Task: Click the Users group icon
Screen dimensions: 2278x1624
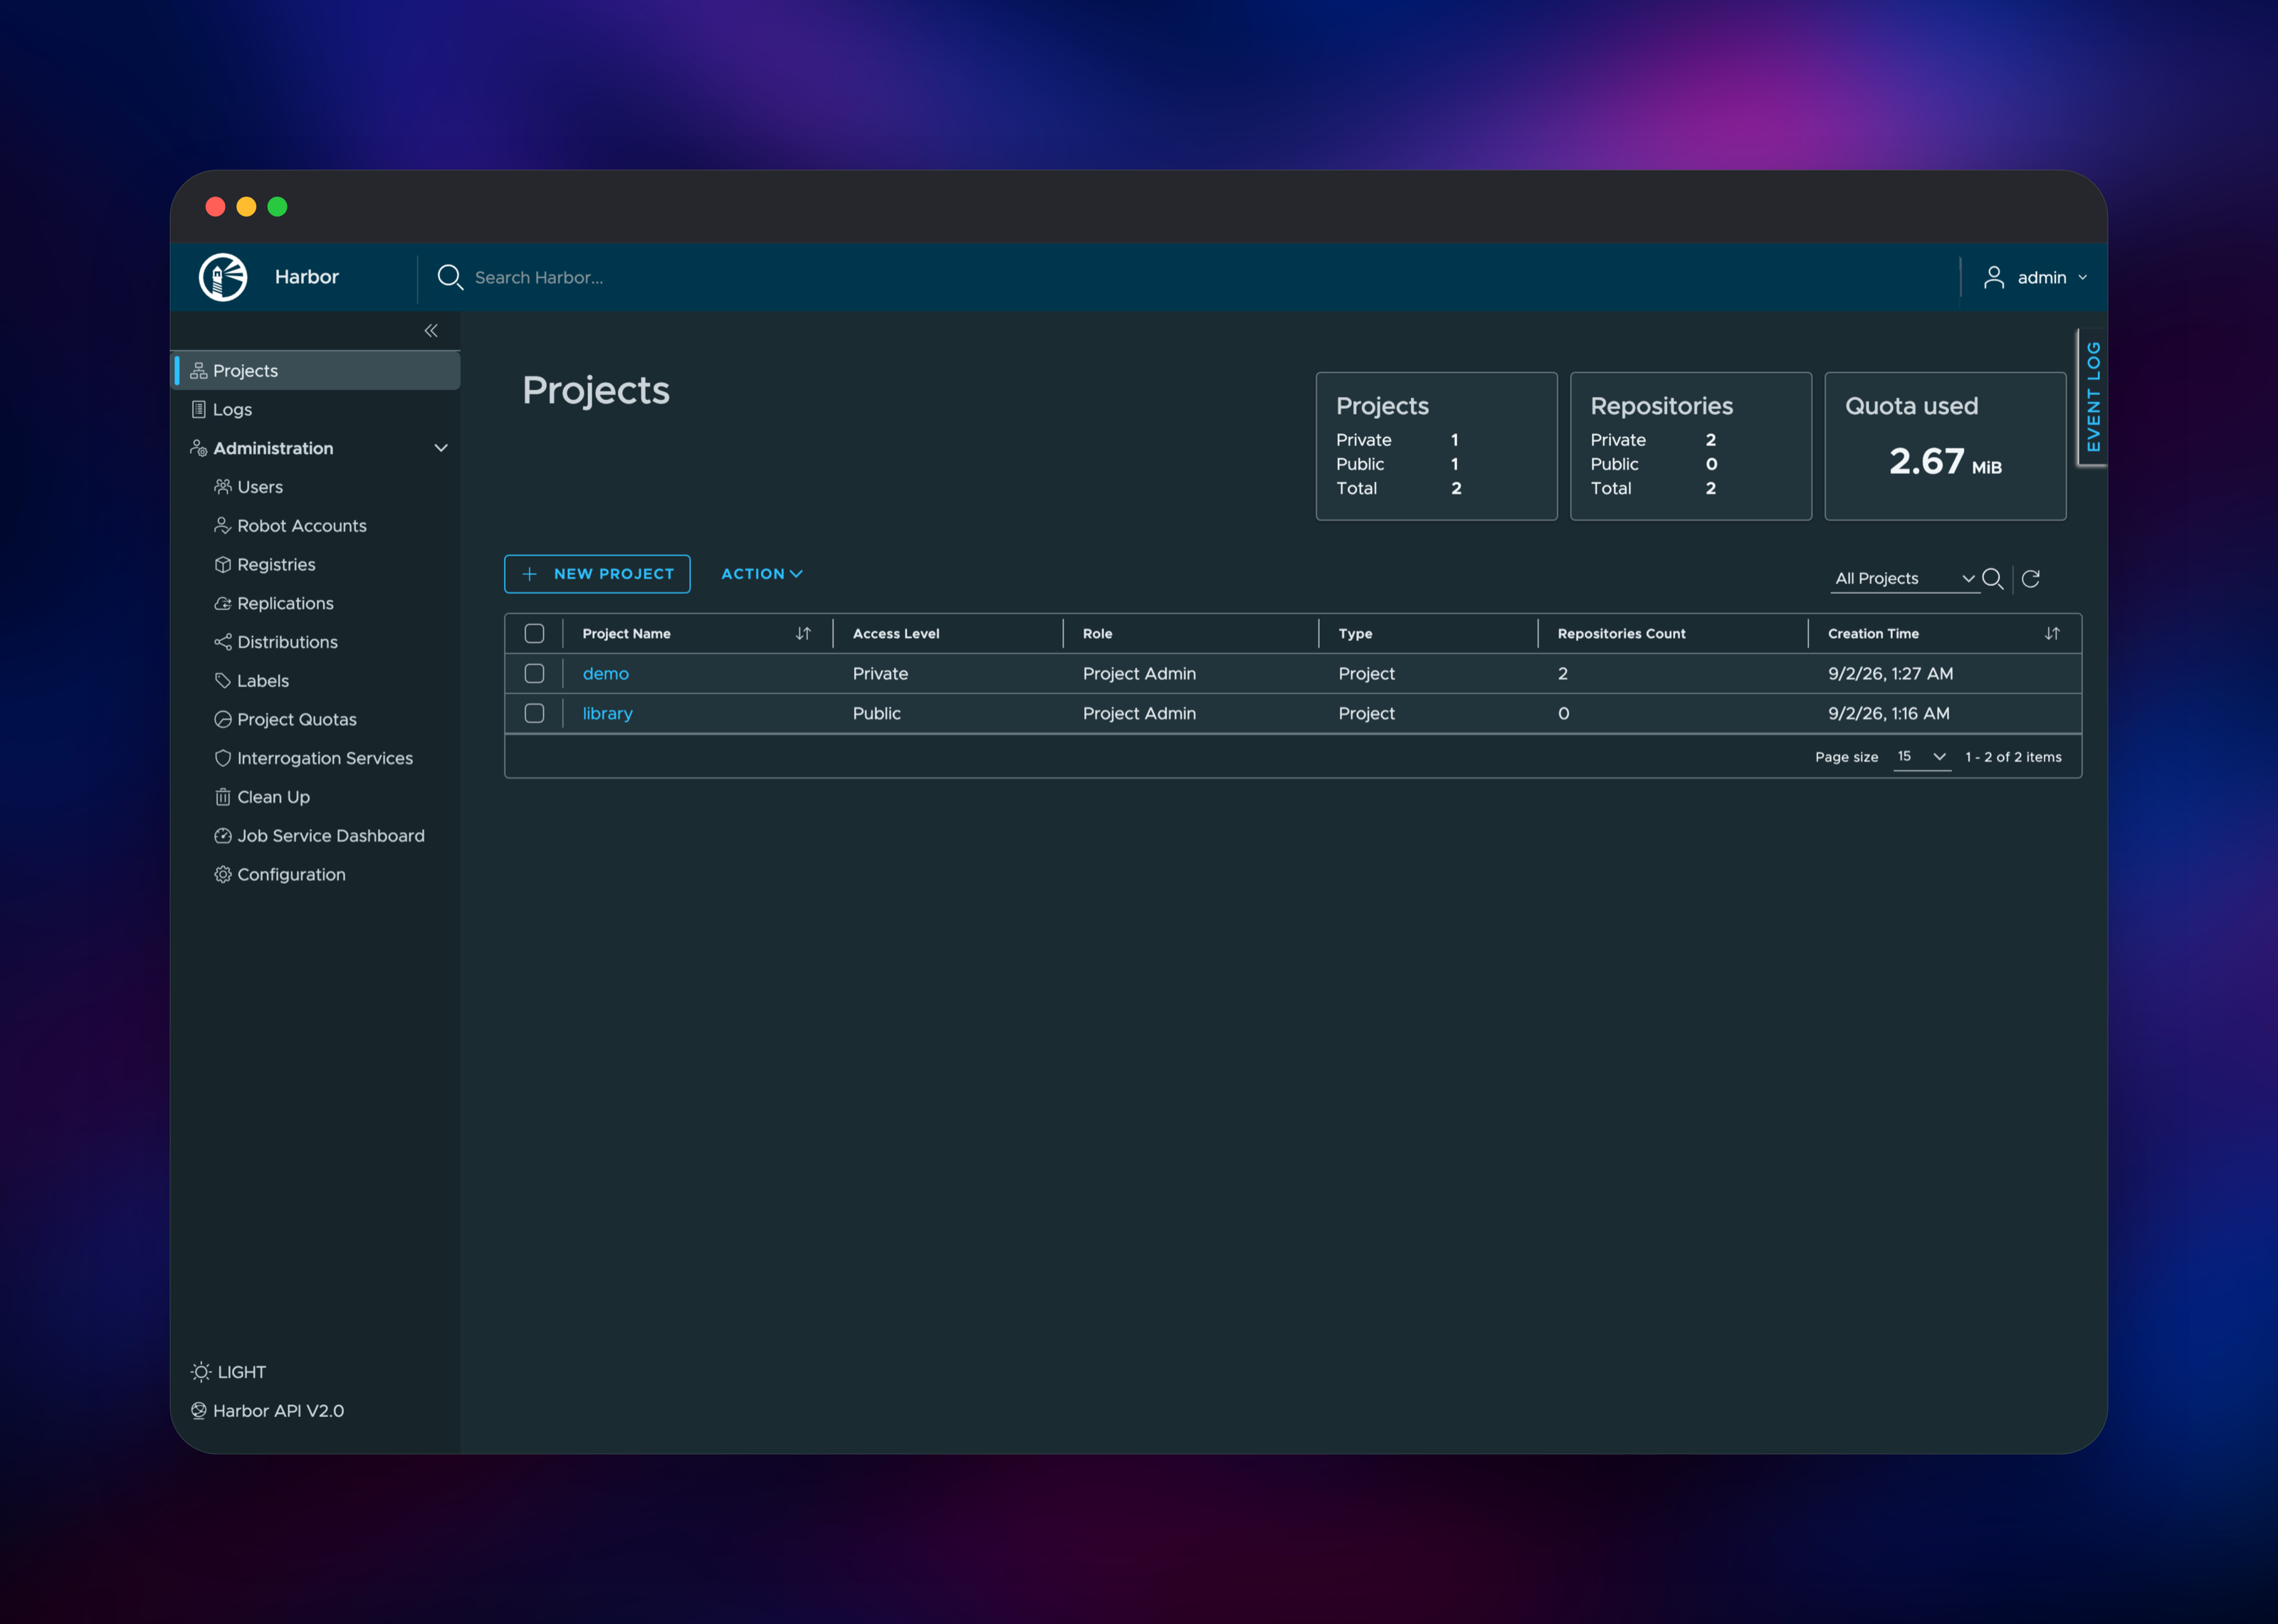Action: coord(223,487)
